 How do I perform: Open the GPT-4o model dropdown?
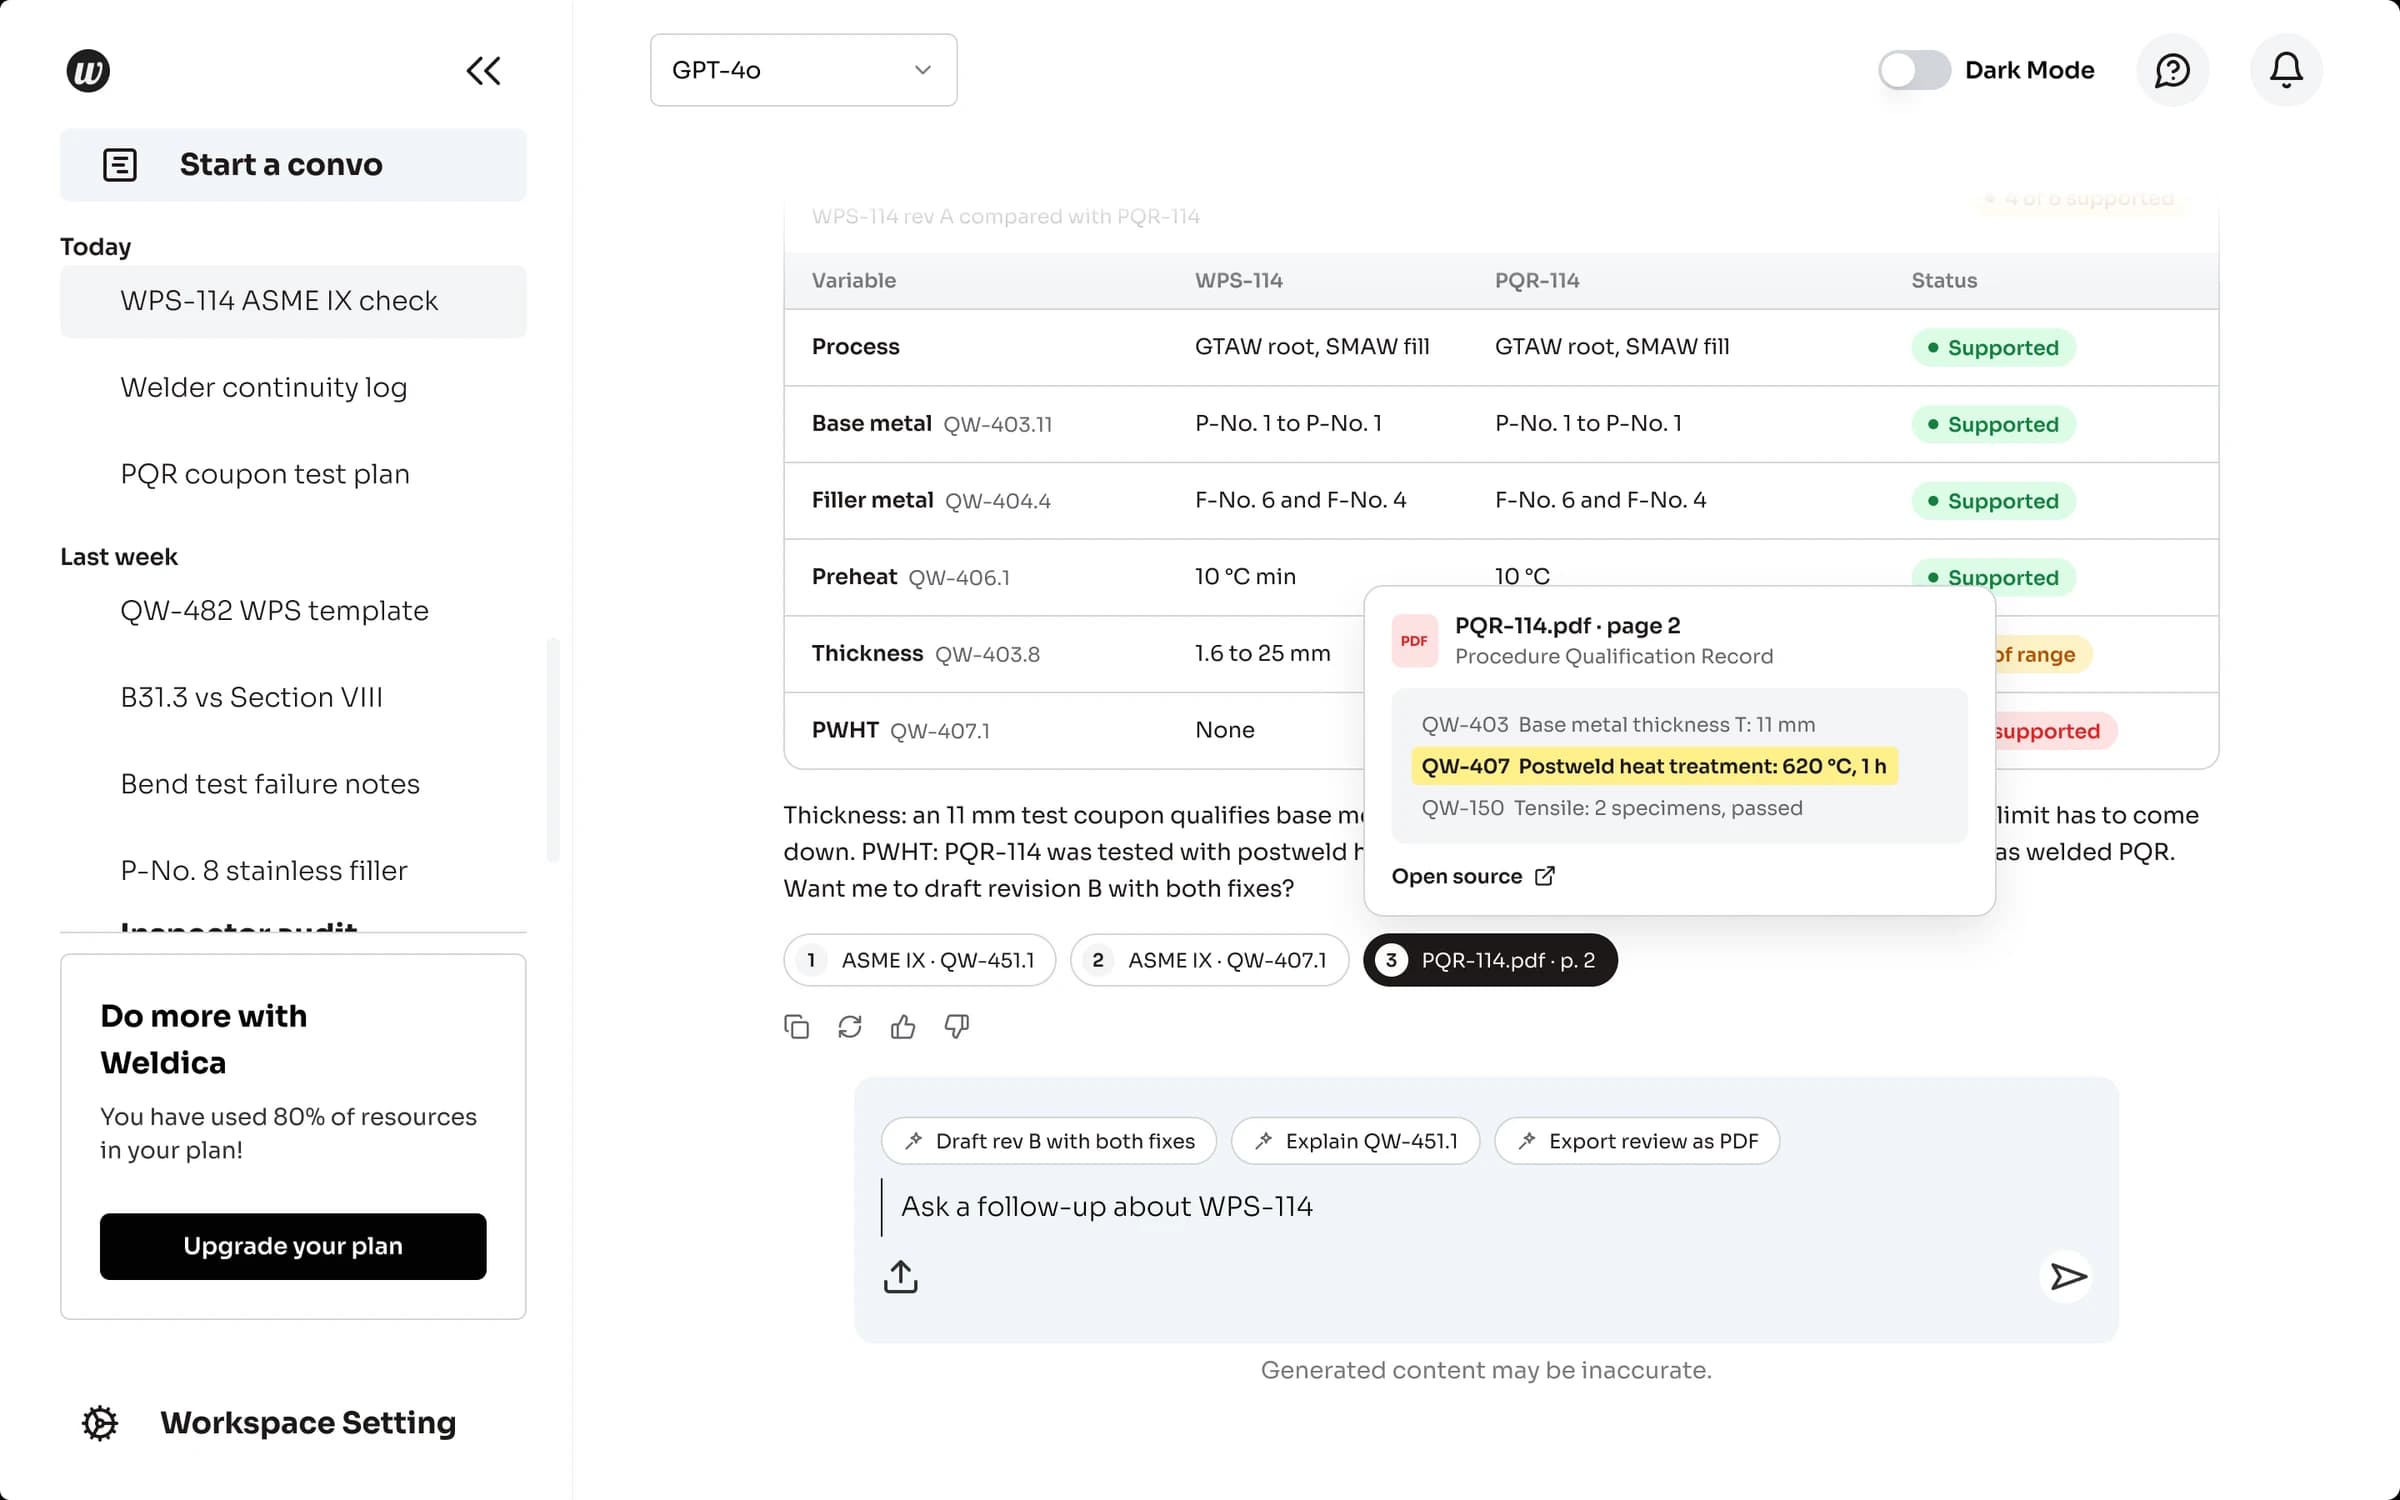(803, 70)
